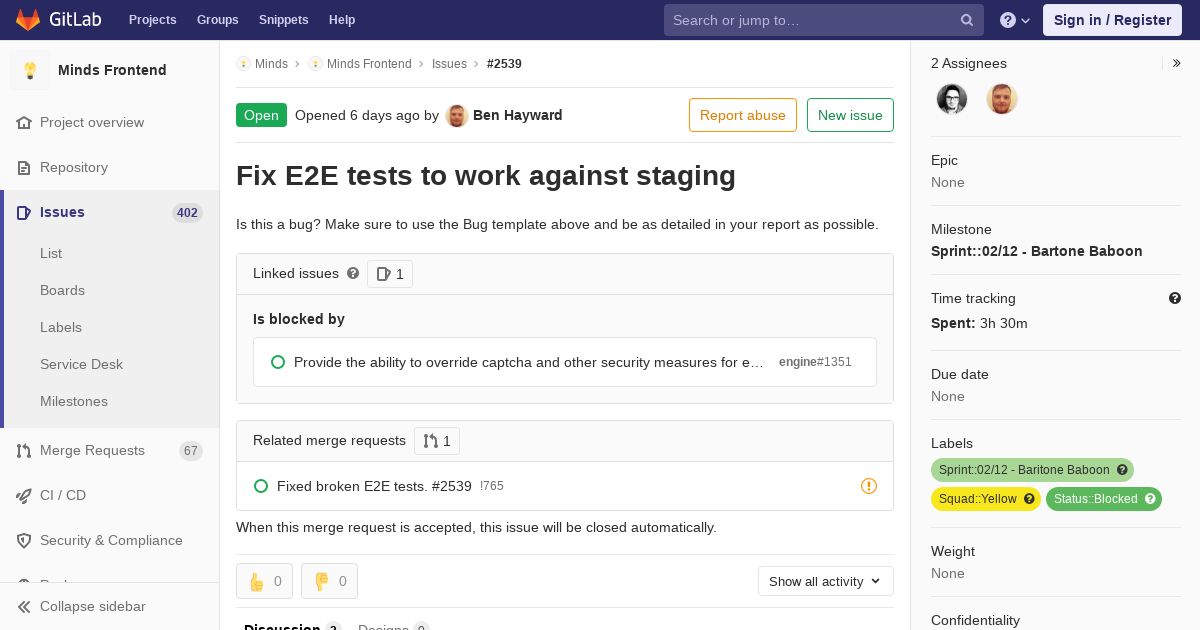Open the CI / CD sidebar section

click(x=63, y=495)
